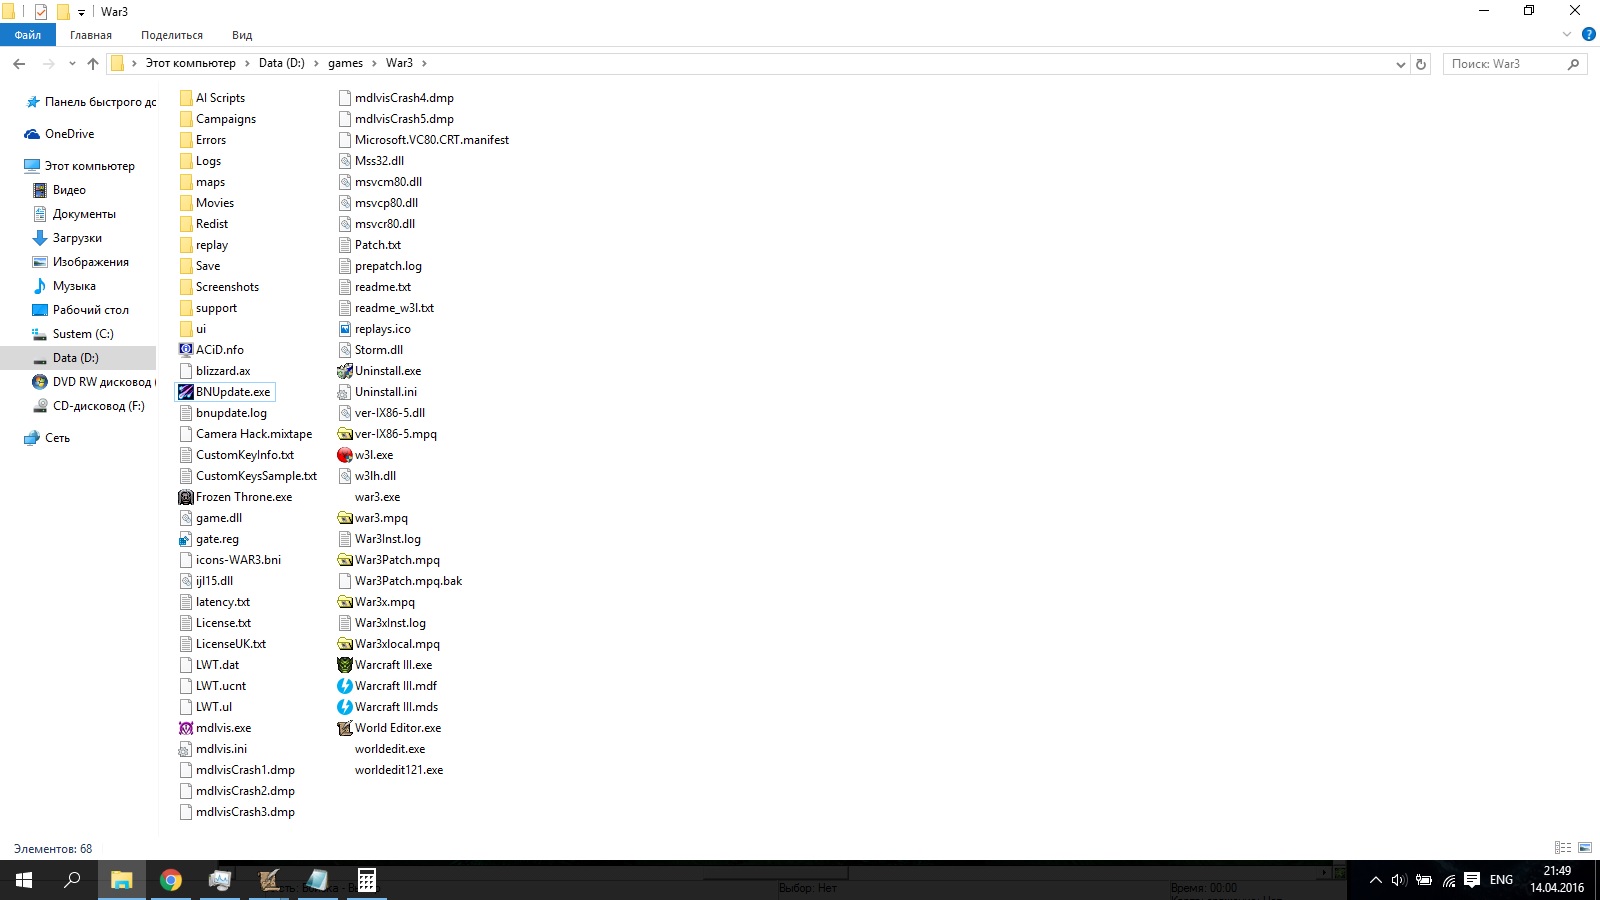
Task: Select Data (D:) in navigation pane
Action: tap(76, 358)
